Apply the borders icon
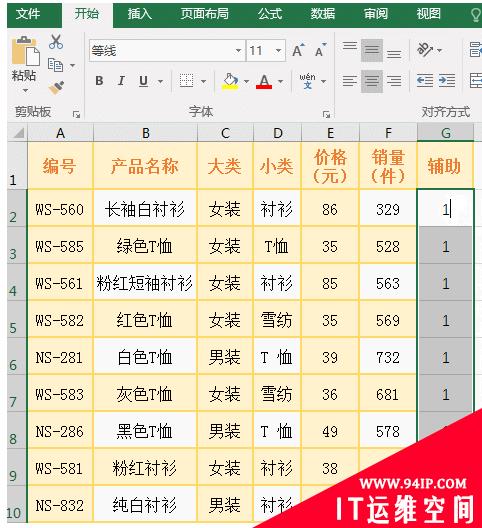 click(x=186, y=81)
